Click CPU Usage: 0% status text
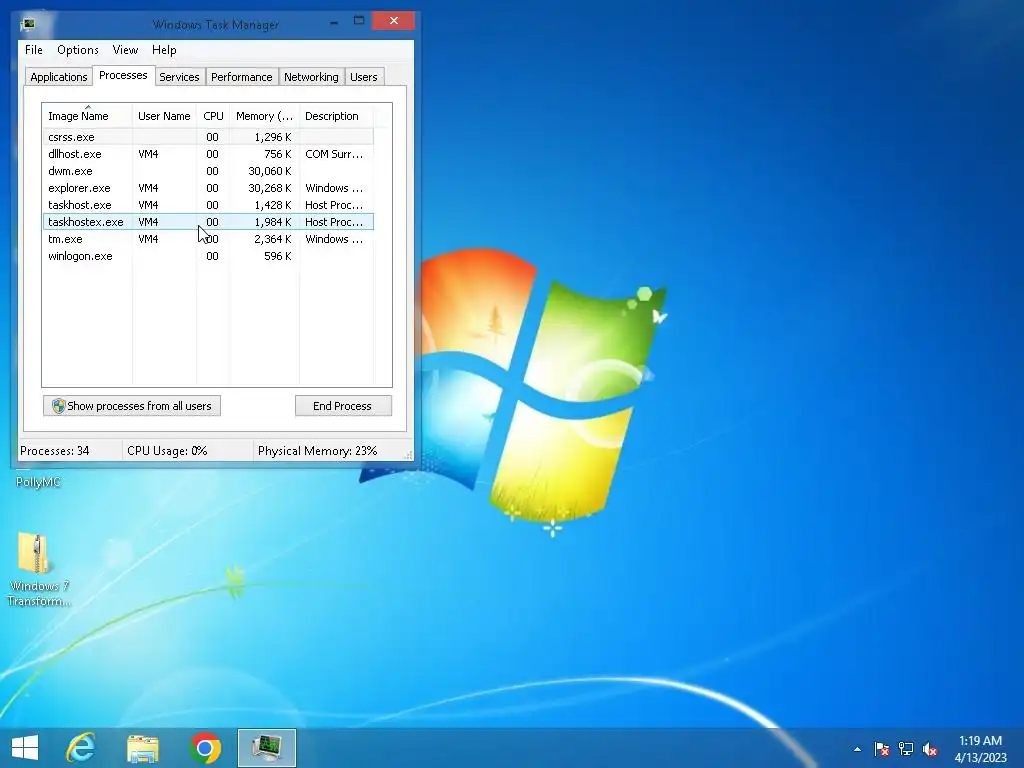Image resolution: width=1024 pixels, height=768 pixels. pos(167,451)
